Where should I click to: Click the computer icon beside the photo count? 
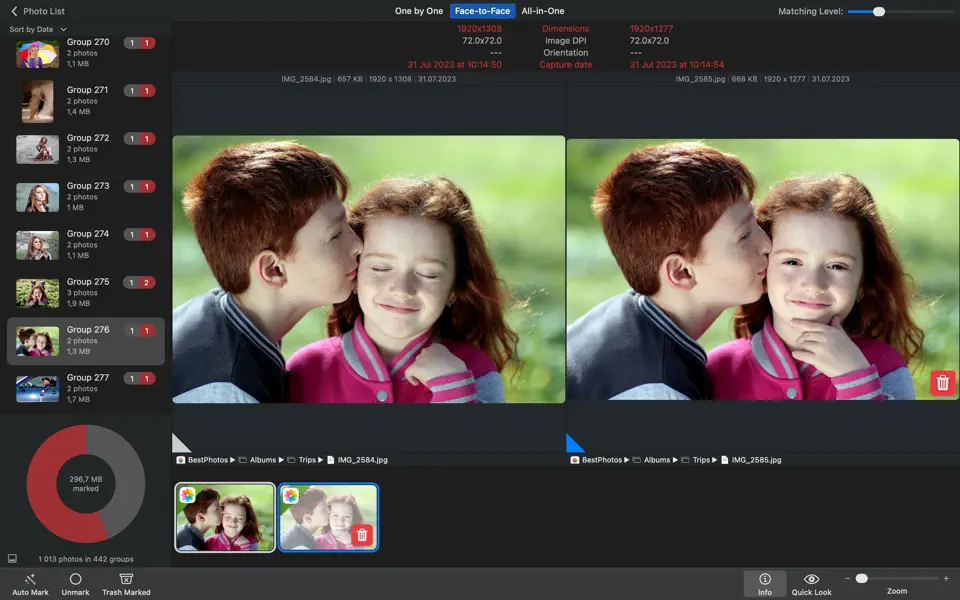[x=13, y=559]
